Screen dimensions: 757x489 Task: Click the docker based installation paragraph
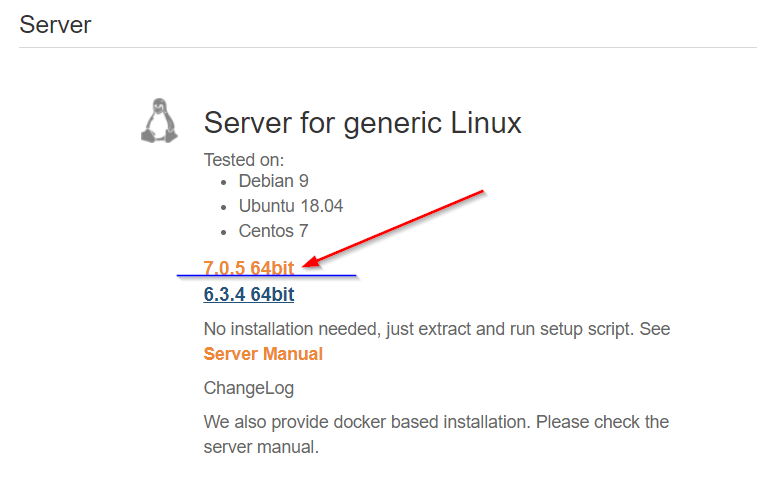(x=436, y=422)
